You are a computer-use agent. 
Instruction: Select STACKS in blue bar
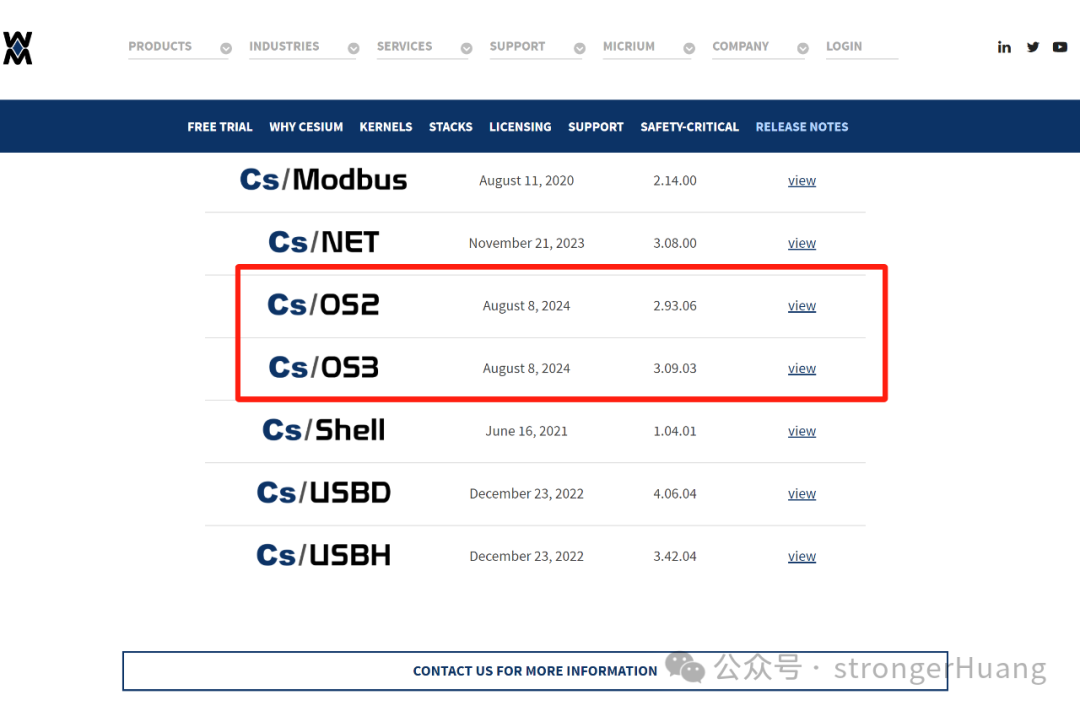coord(450,127)
